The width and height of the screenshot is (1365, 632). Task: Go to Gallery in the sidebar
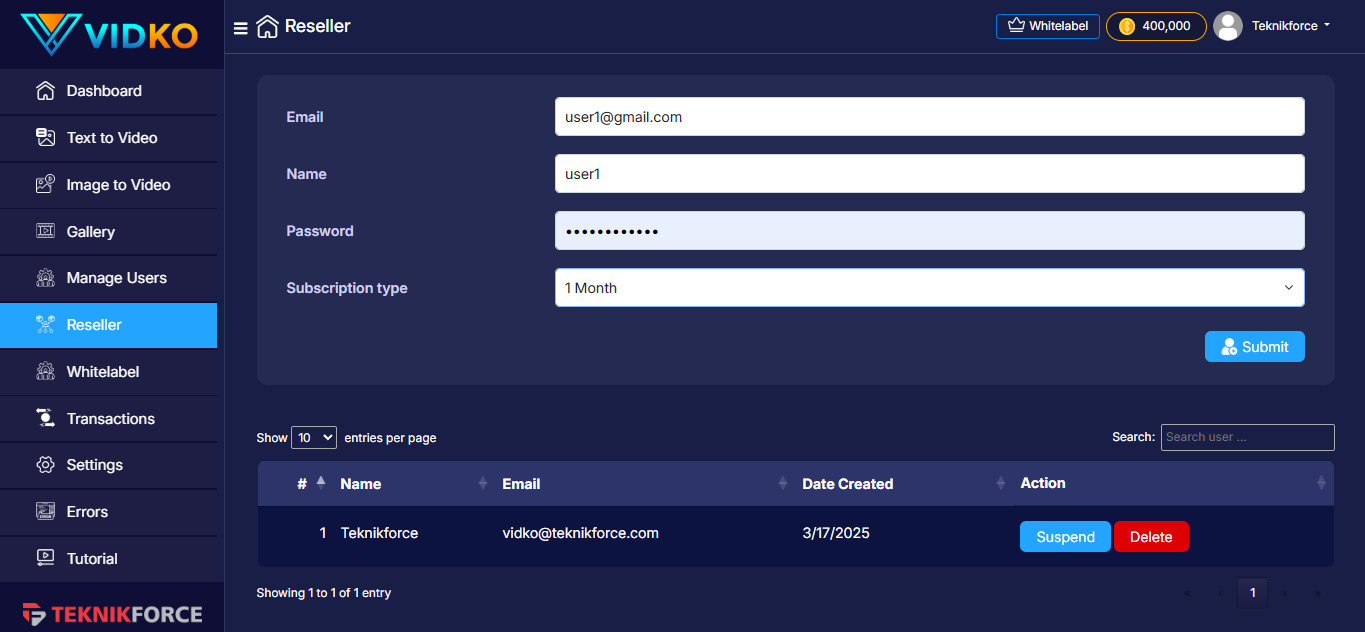90,232
